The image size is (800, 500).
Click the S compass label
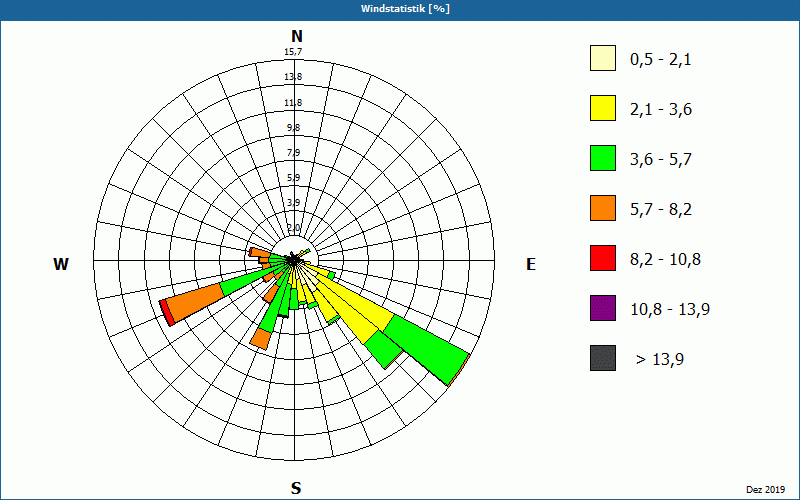(296, 488)
